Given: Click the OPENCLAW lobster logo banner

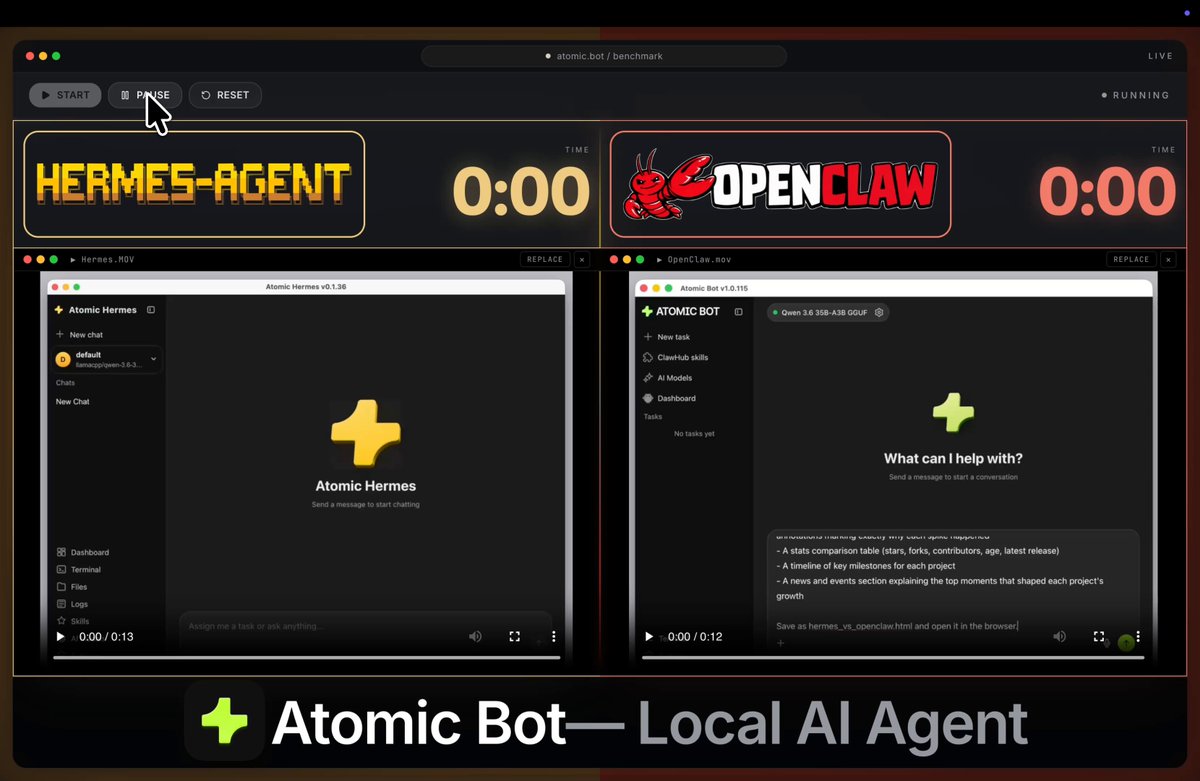Looking at the screenshot, I should [781, 184].
